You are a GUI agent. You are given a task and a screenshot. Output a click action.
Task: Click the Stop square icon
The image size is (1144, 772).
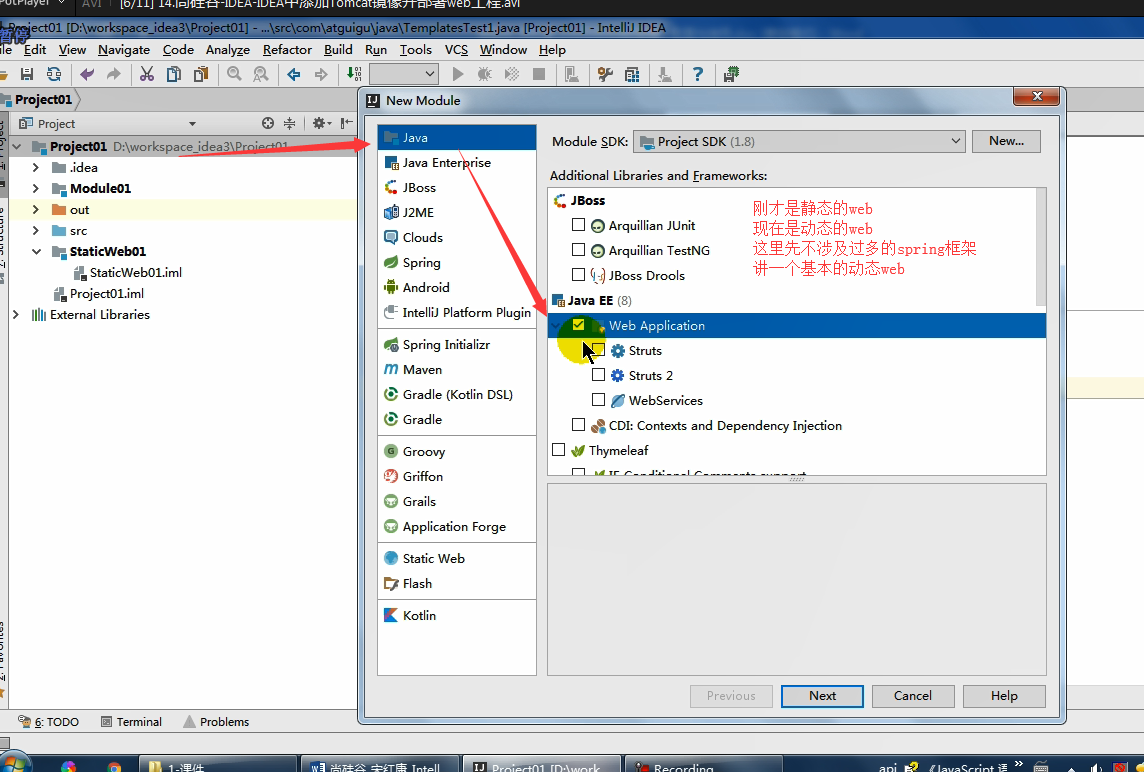539,74
